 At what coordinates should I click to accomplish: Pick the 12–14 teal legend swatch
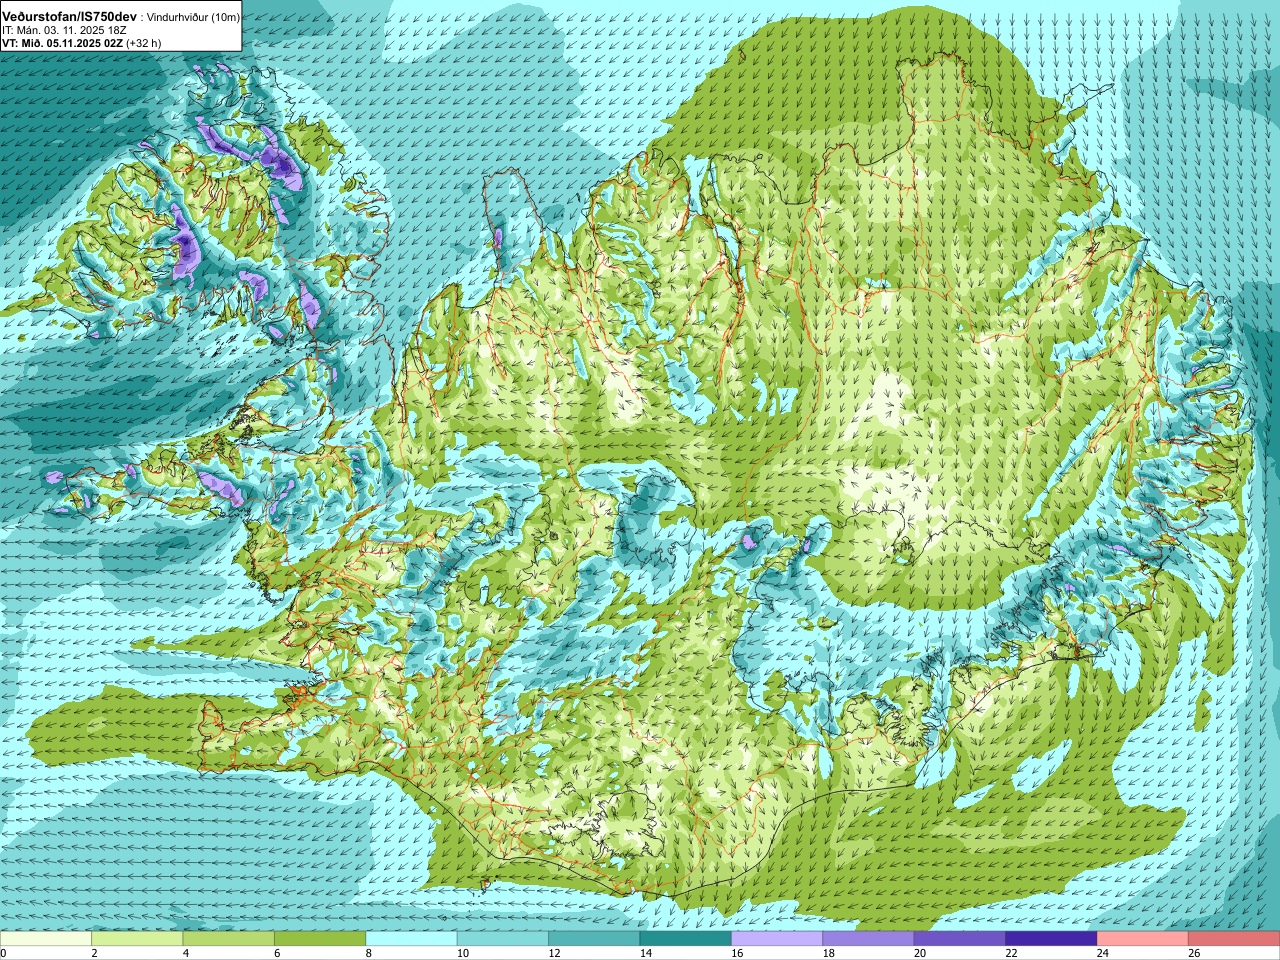coord(594,939)
